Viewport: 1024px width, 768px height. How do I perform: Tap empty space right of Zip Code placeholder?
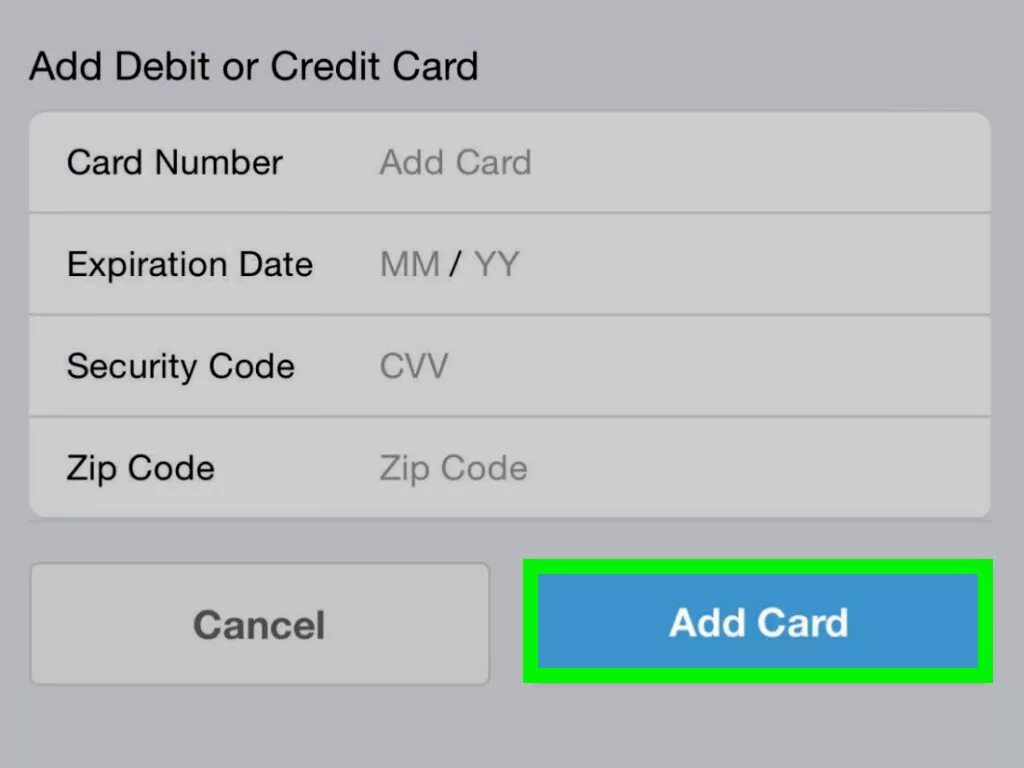click(x=760, y=468)
